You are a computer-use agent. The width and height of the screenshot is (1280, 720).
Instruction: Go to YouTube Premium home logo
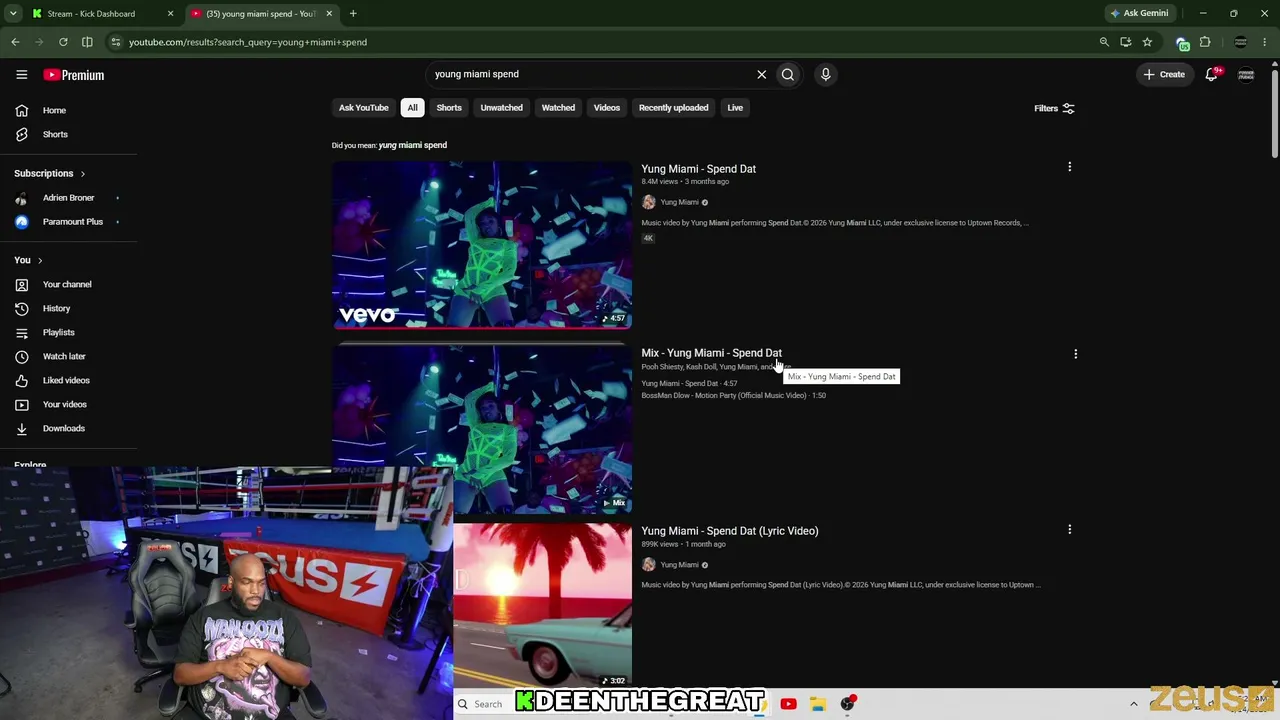point(73,75)
